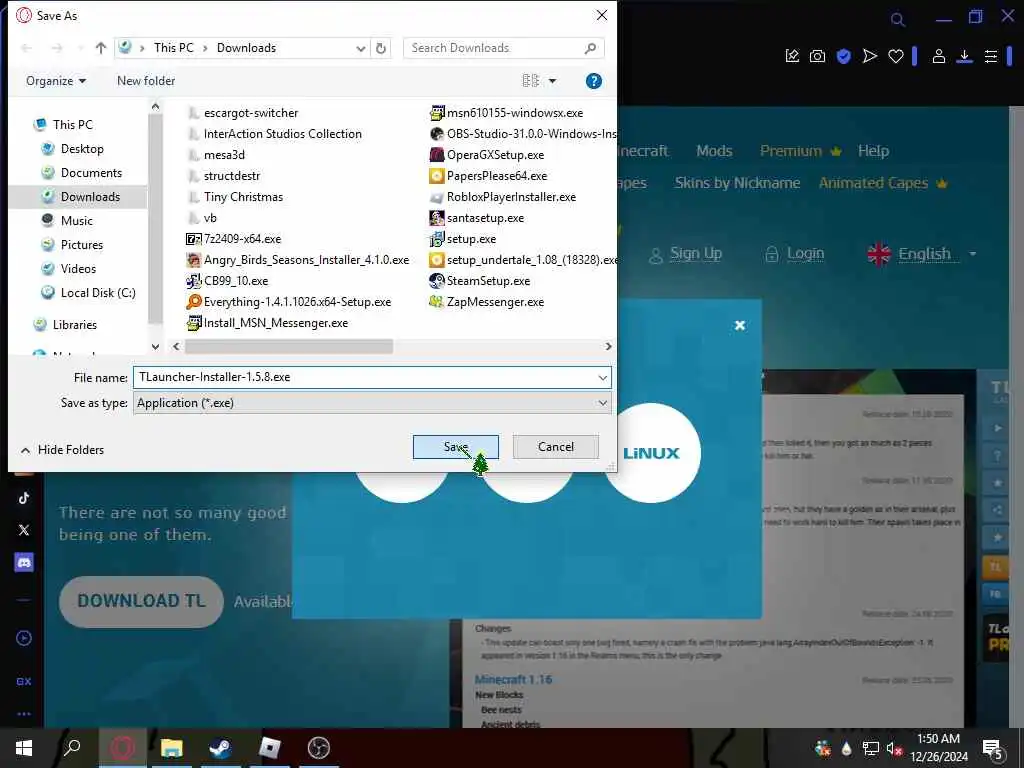Open the Save as type dropdown
1024x768 pixels.
pyautogui.click(x=372, y=403)
